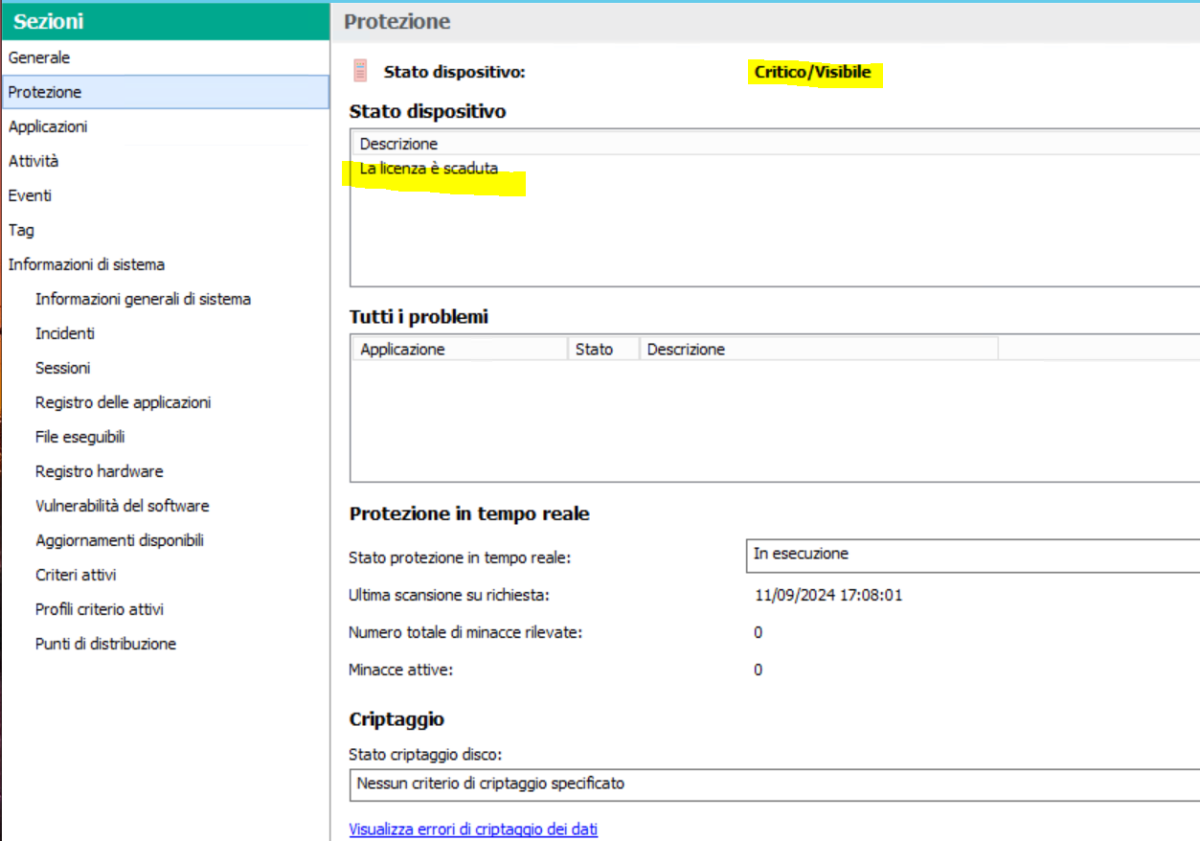Open Aggiornamenti disponibili subsection
The width and height of the screenshot is (1200, 841).
pos(119,540)
